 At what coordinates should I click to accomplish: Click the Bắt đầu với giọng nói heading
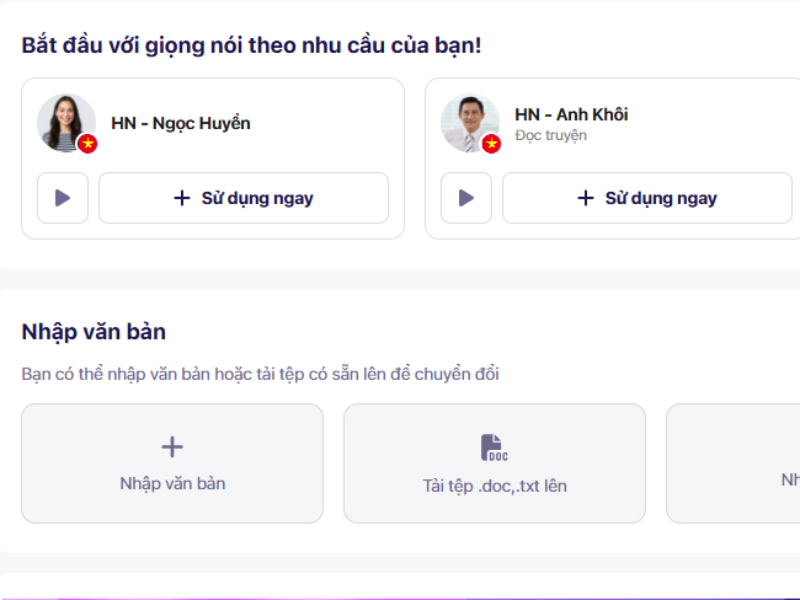pyautogui.click(x=252, y=45)
